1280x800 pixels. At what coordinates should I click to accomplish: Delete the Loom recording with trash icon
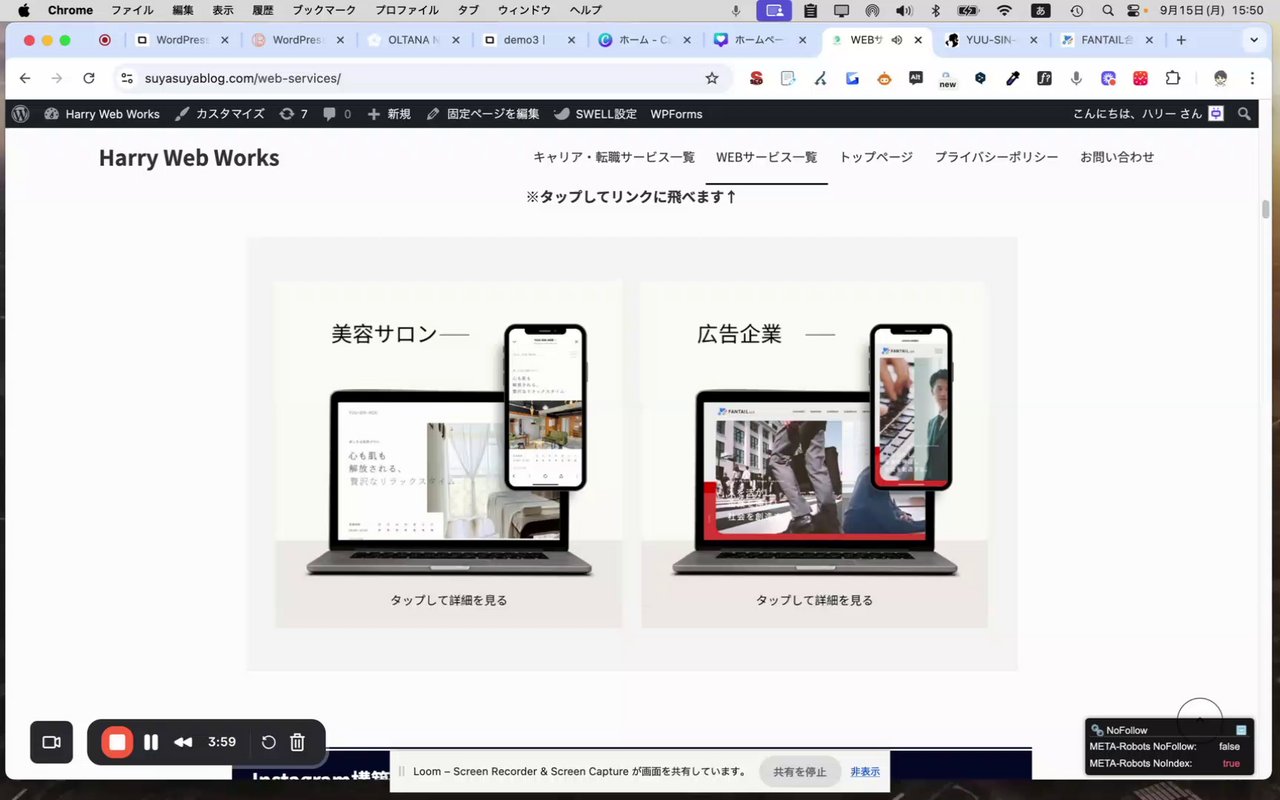[297, 742]
